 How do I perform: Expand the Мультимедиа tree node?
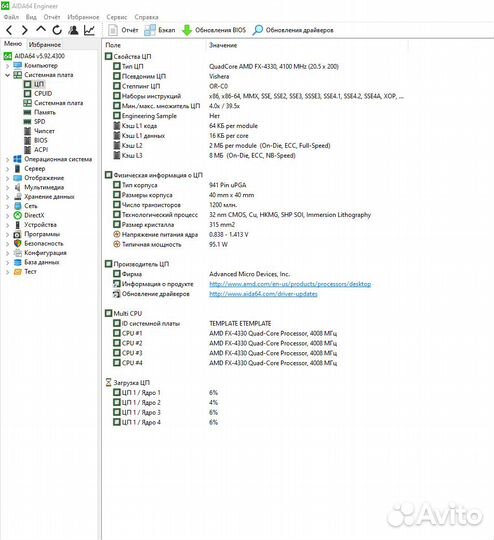tap(8, 187)
